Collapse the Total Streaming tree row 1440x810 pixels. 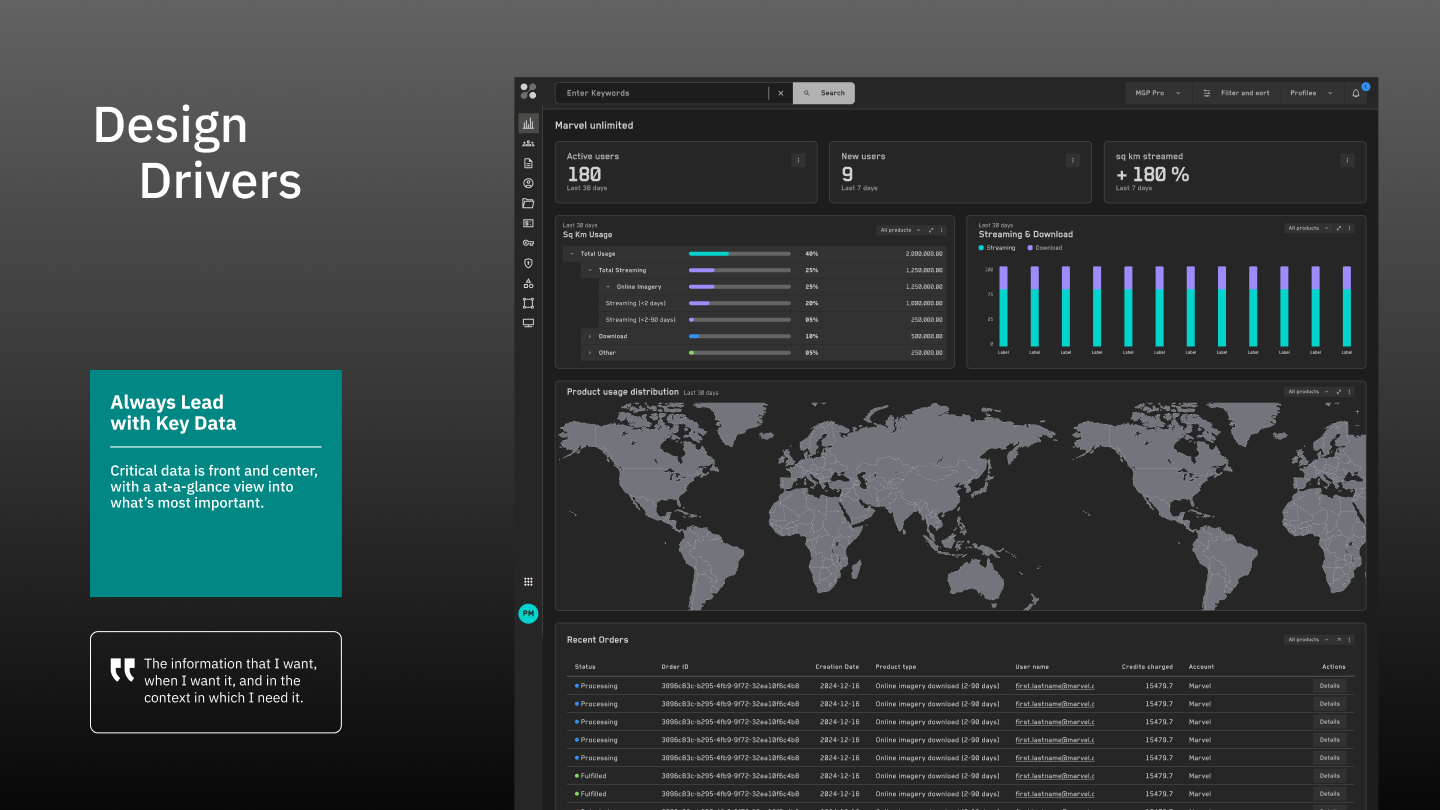pyautogui.click(x=590, y=270)
